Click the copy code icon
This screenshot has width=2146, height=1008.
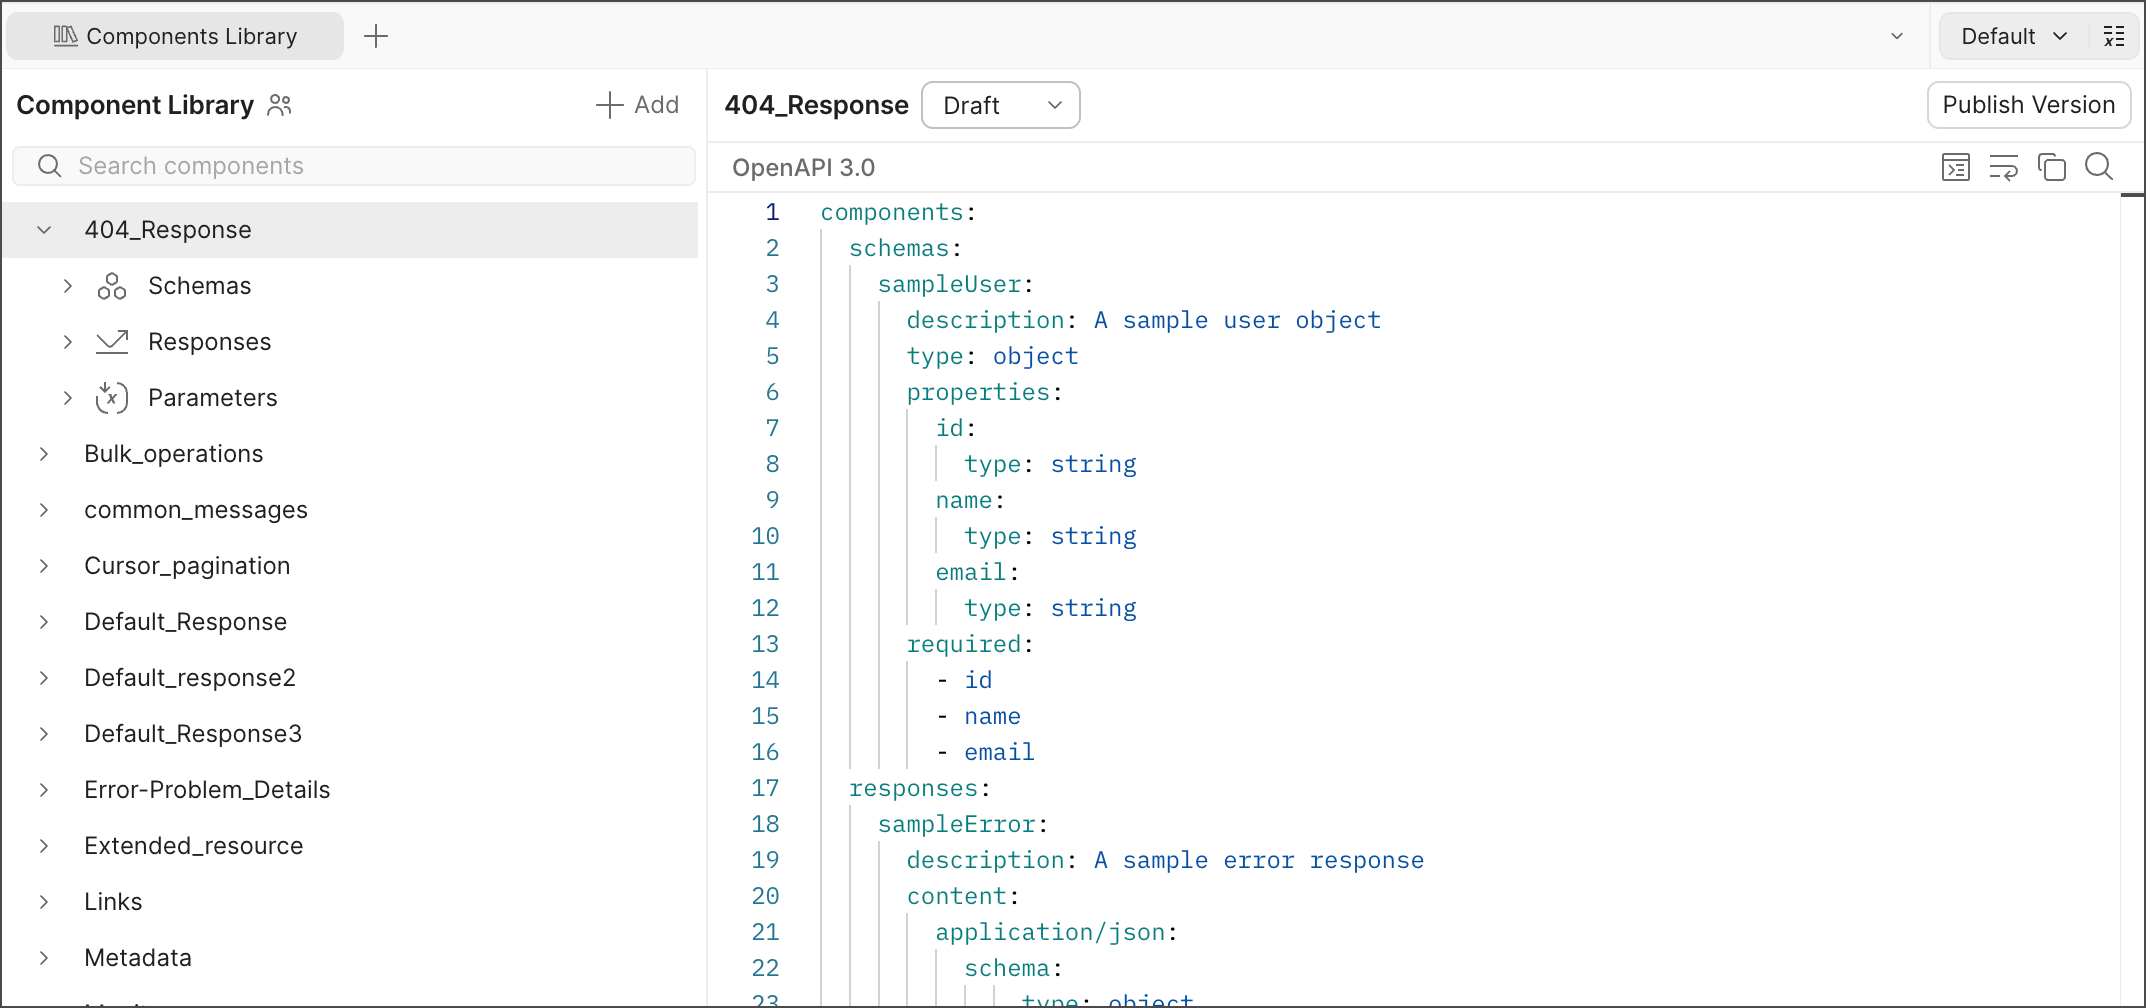point(2051,167)
